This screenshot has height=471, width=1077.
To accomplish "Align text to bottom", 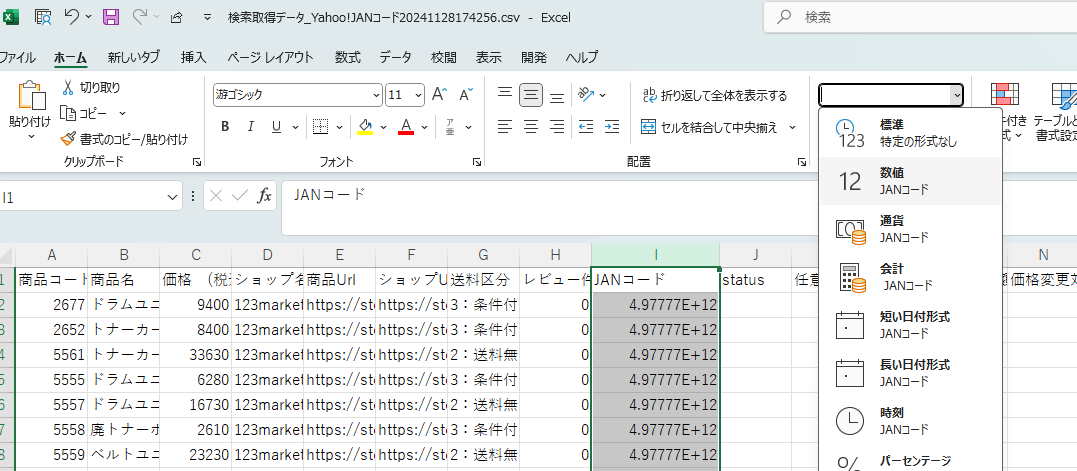I will point(557,96).
